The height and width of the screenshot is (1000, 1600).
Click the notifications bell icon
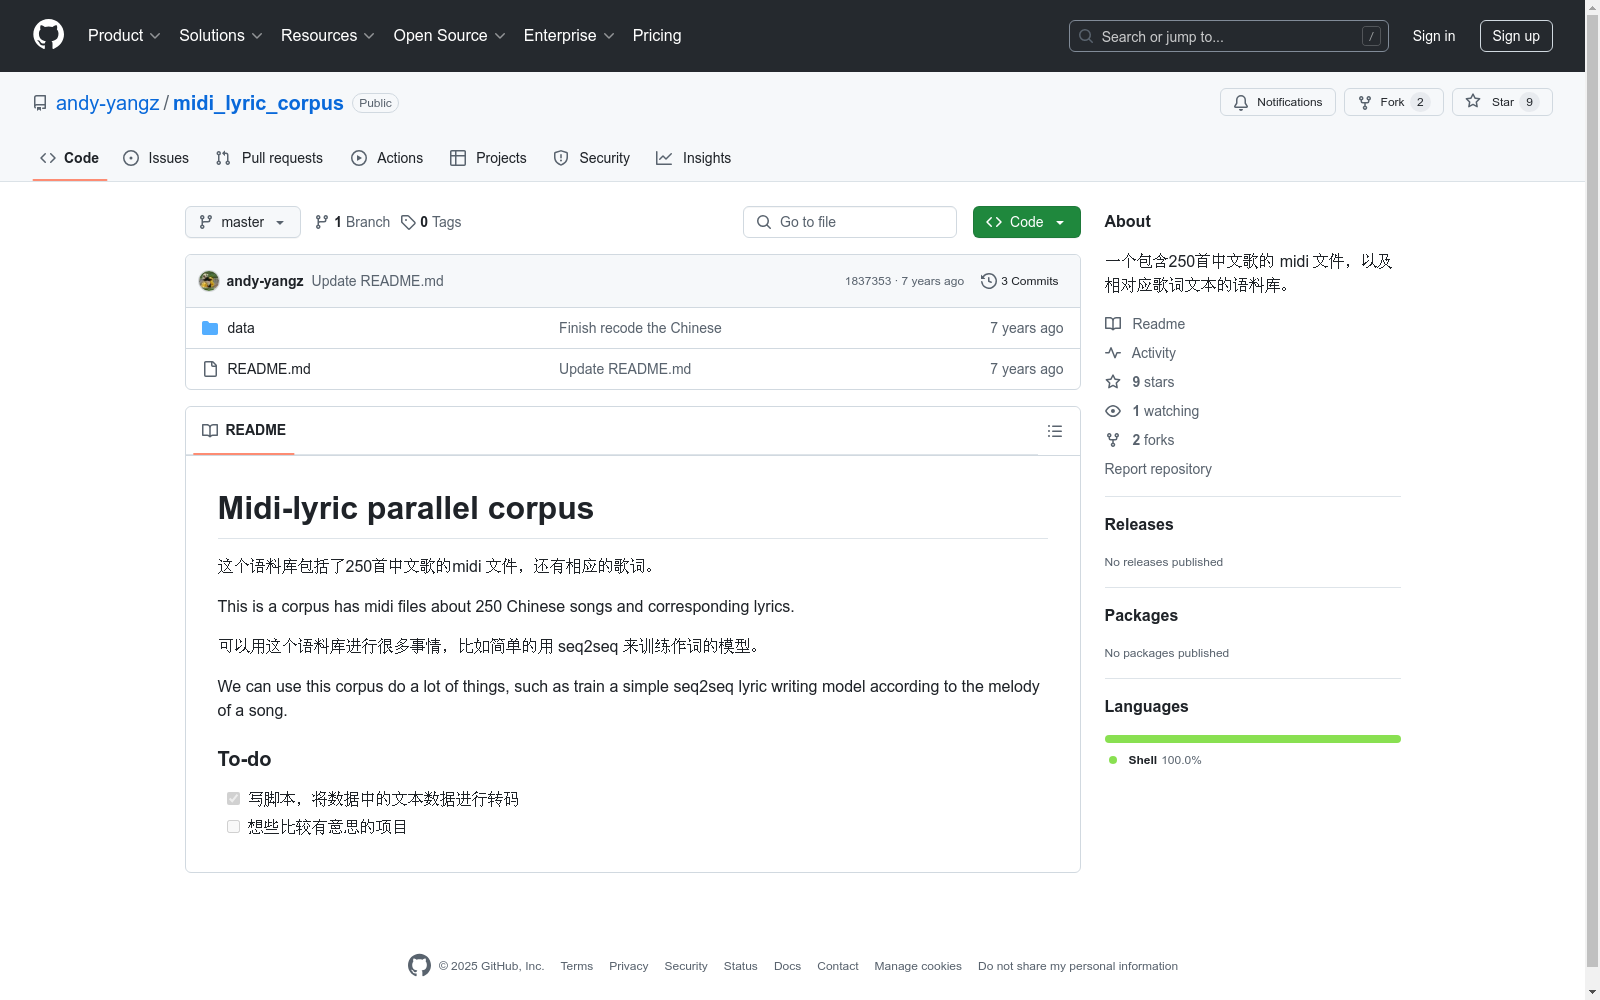click(x=1241, y=102)
